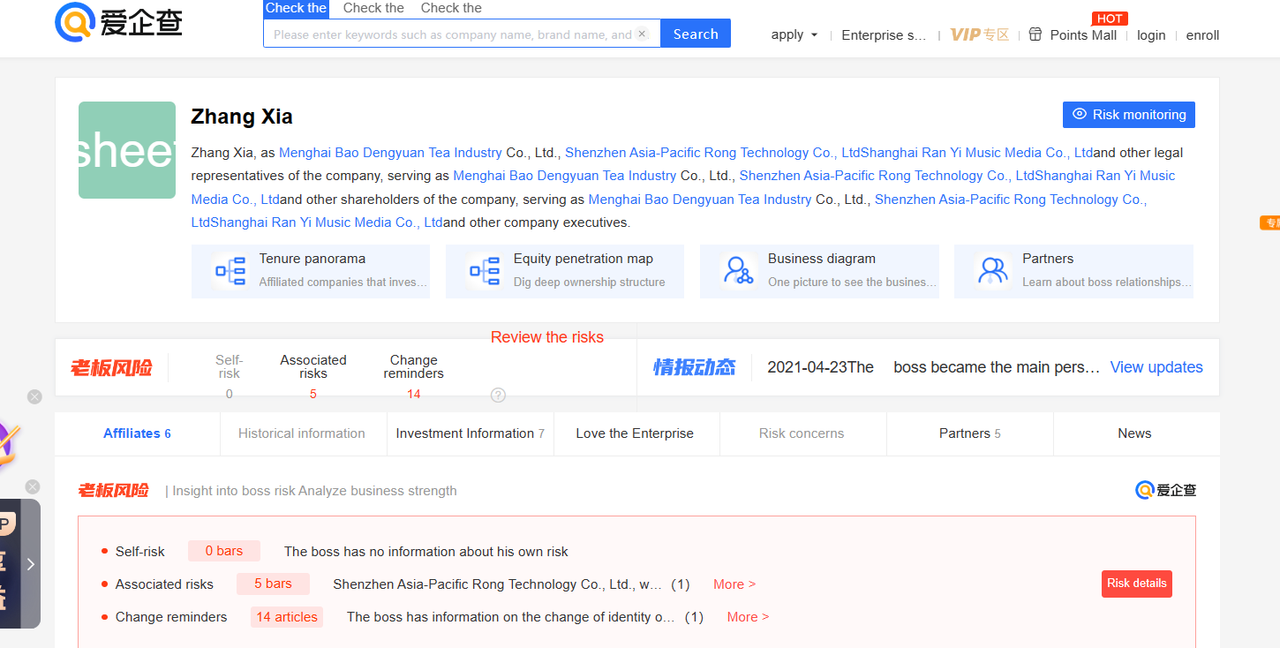Image resolution: width=1280 pixels, height=648 pixels.
Task: Open the Equity penetration map icon
Action: [x=485, y=271]
